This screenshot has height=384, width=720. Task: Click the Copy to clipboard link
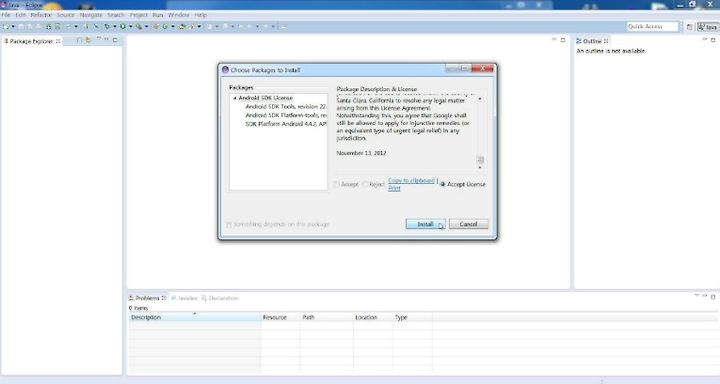click(x=411, y=181)
